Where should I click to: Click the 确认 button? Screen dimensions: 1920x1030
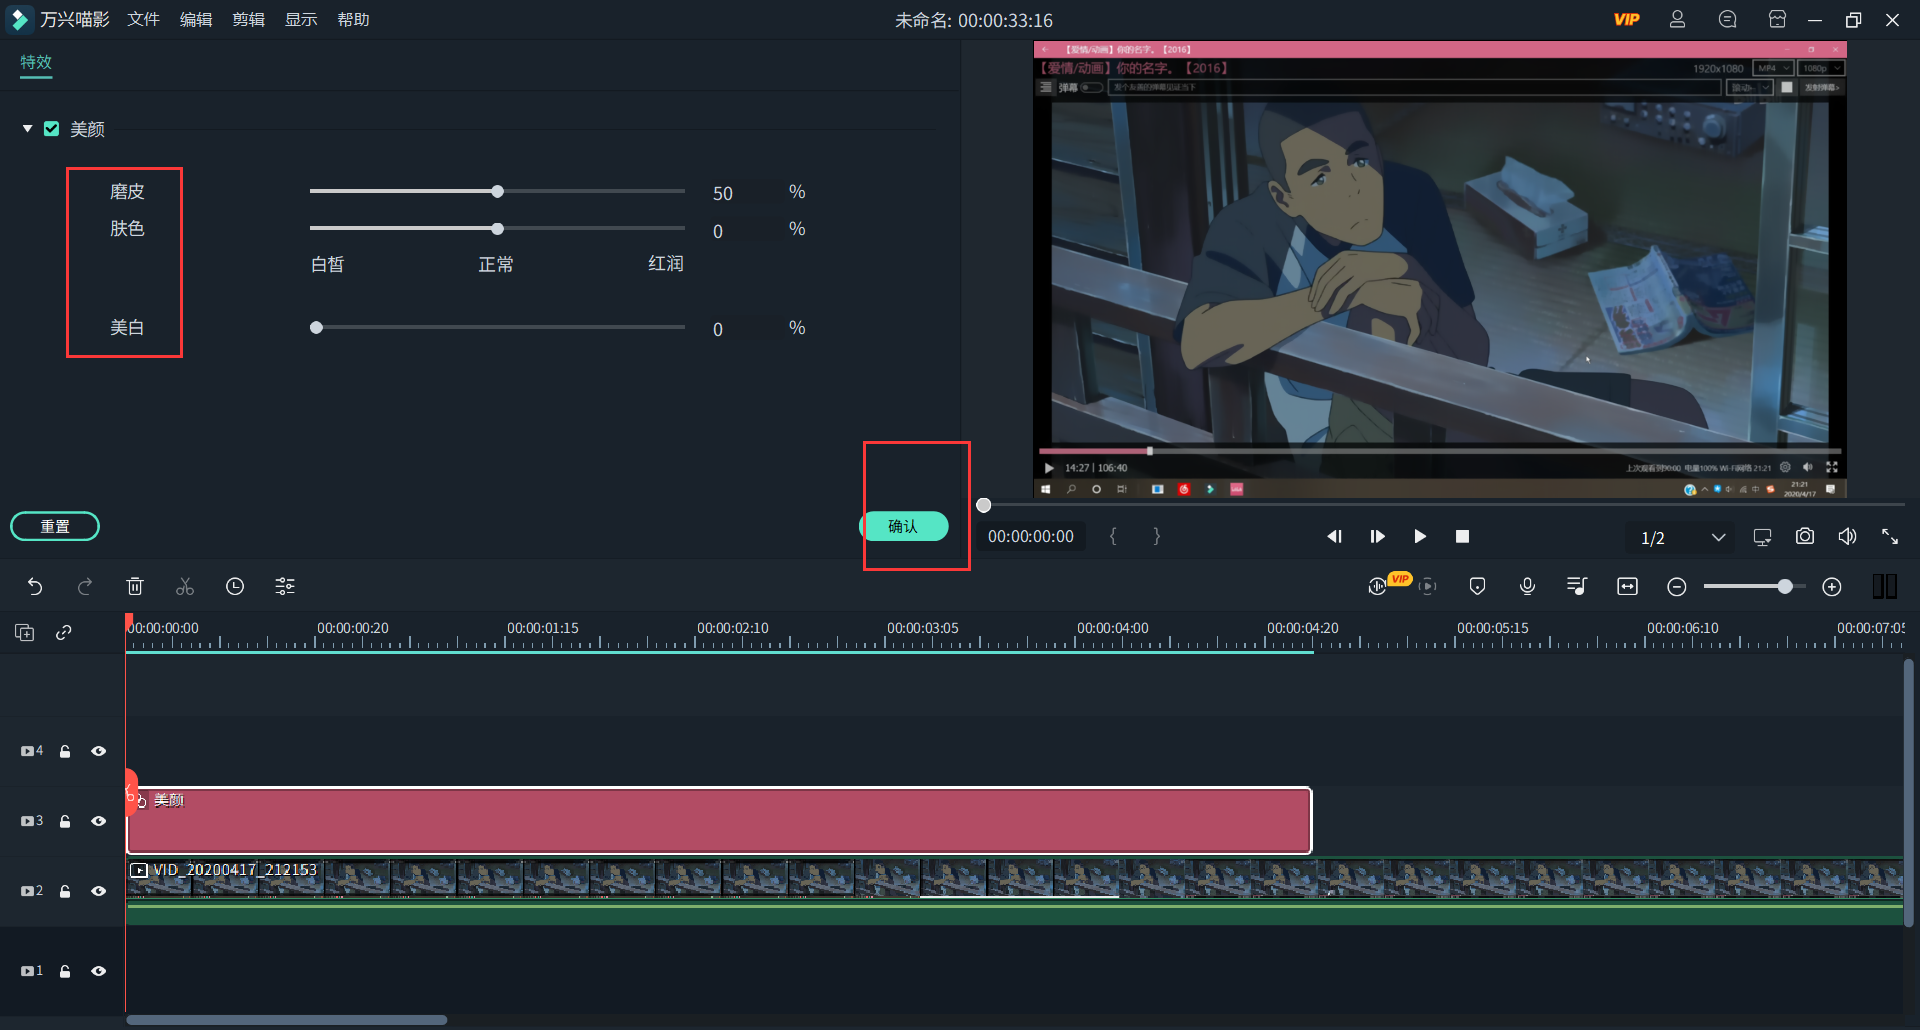(904, 526)
